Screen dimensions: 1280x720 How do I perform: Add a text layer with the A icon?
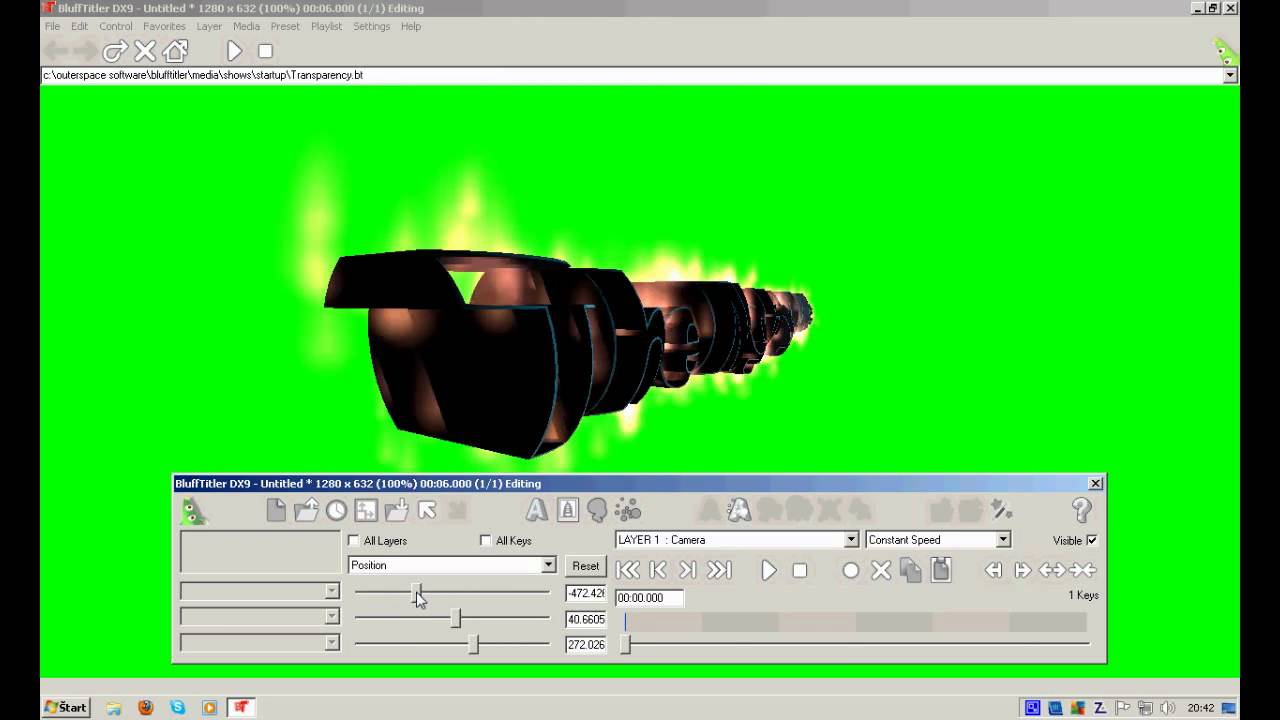click(x=537, y=510)
